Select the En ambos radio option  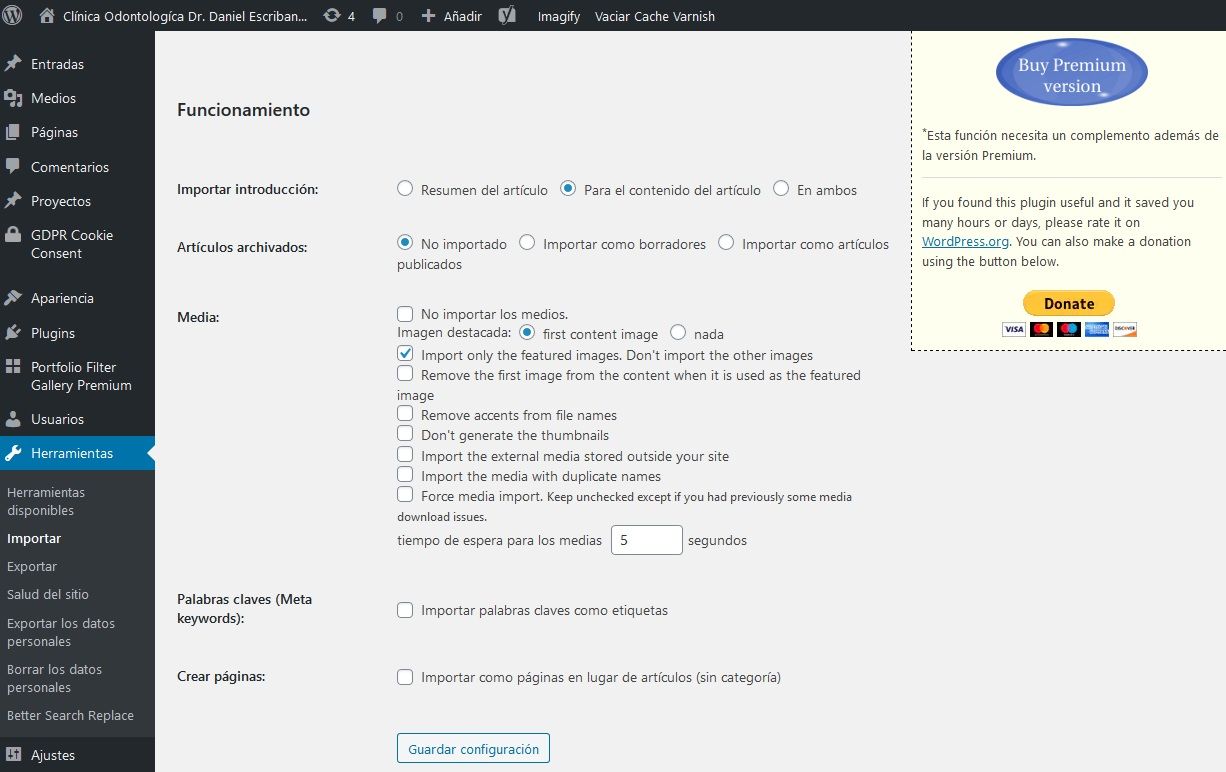pos(781,189)
